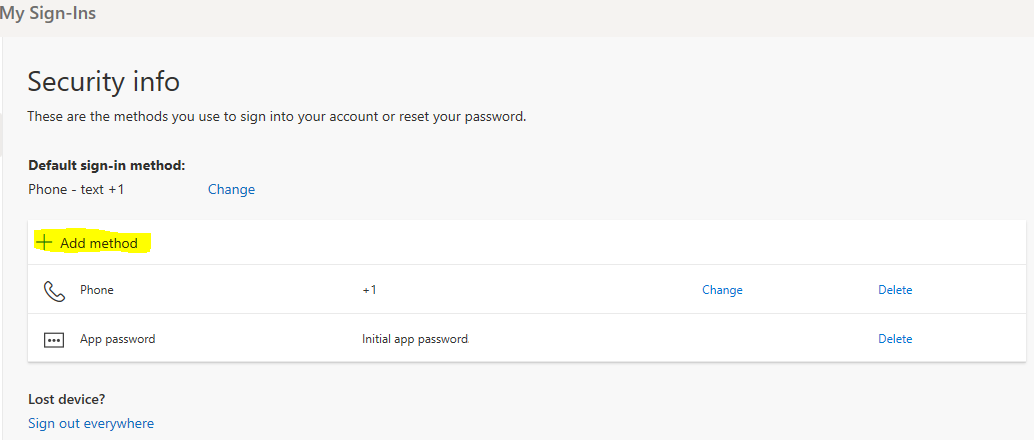1034x440 pixels.
Task: Click the Lost device? label
Action: coord(67,399)
